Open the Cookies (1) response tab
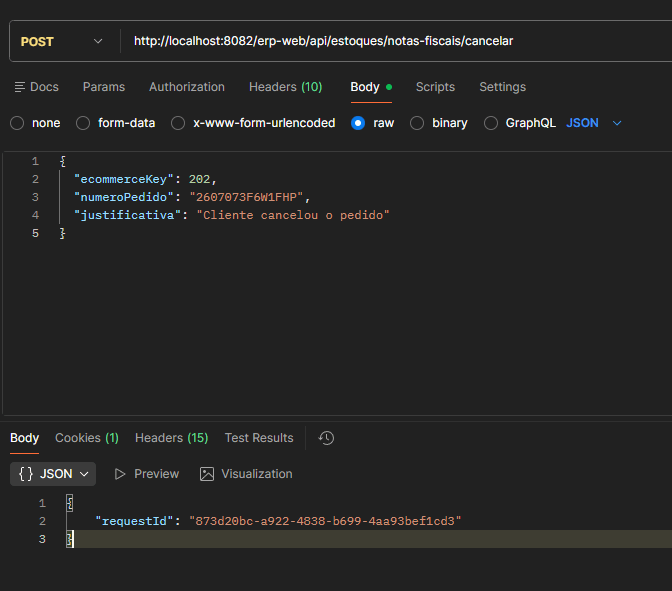672x591 pixels. pos(87,438)
